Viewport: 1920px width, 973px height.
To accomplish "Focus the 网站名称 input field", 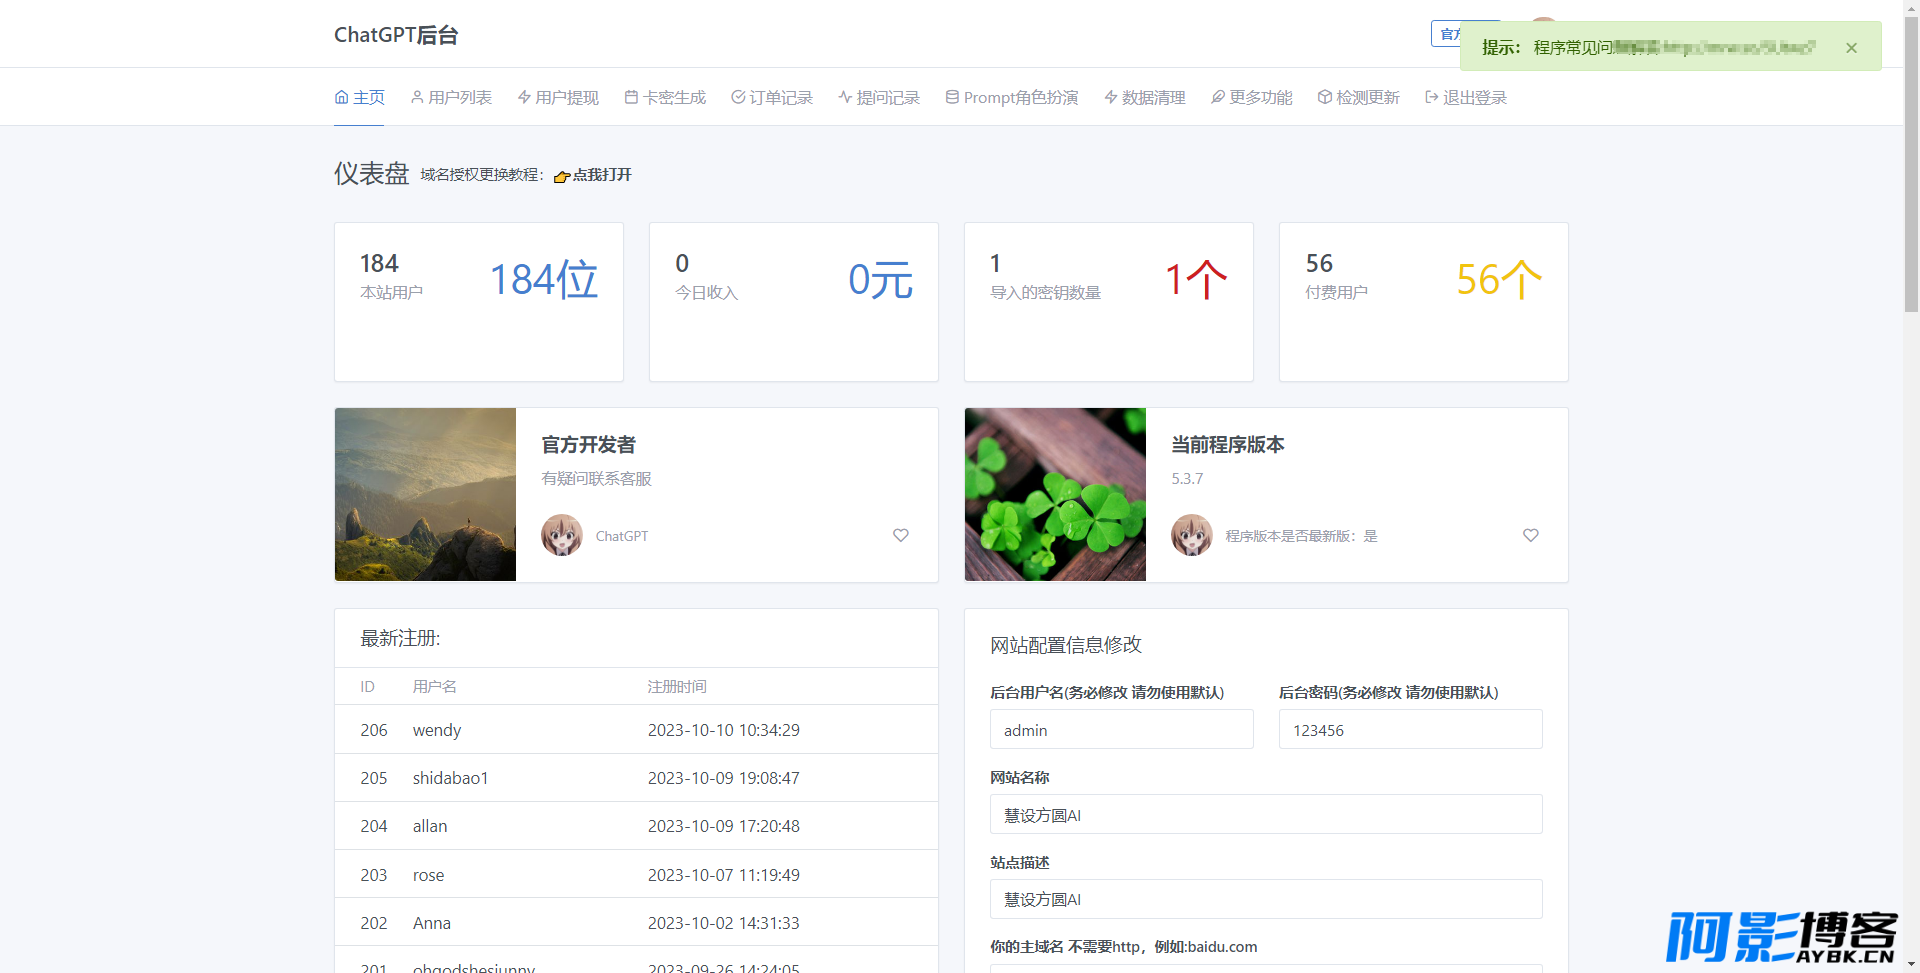I will [x=1266, y=815].
